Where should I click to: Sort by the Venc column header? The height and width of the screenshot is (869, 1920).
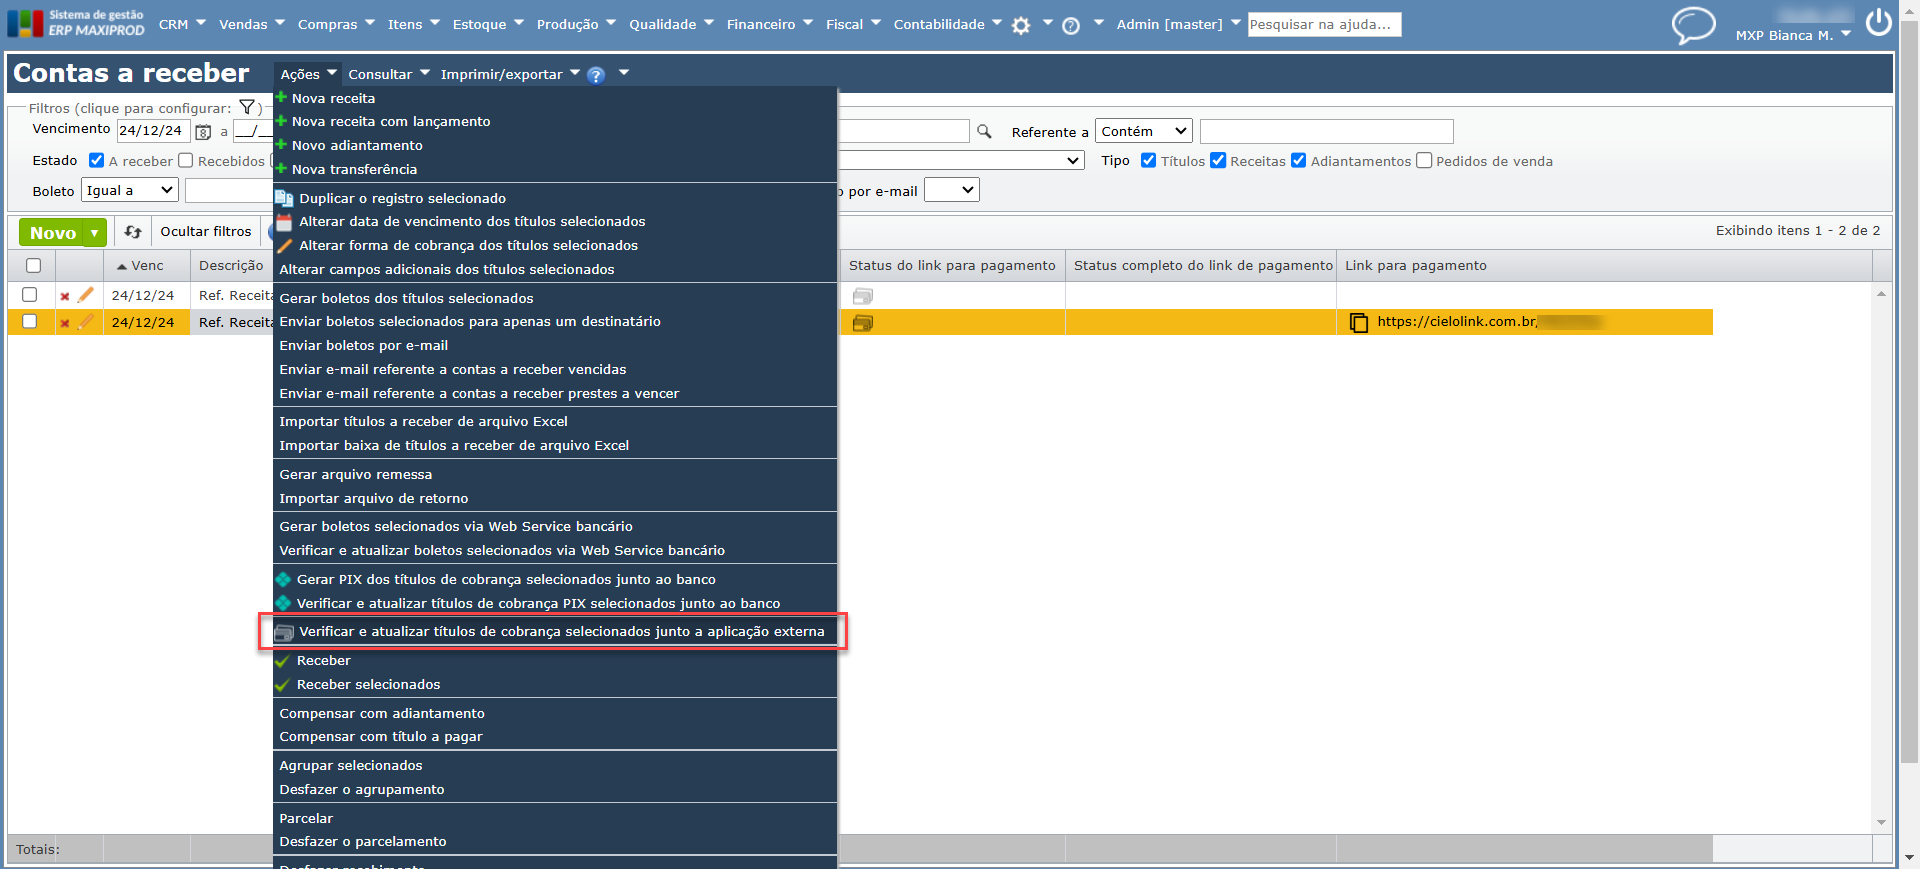click(147, 266)
